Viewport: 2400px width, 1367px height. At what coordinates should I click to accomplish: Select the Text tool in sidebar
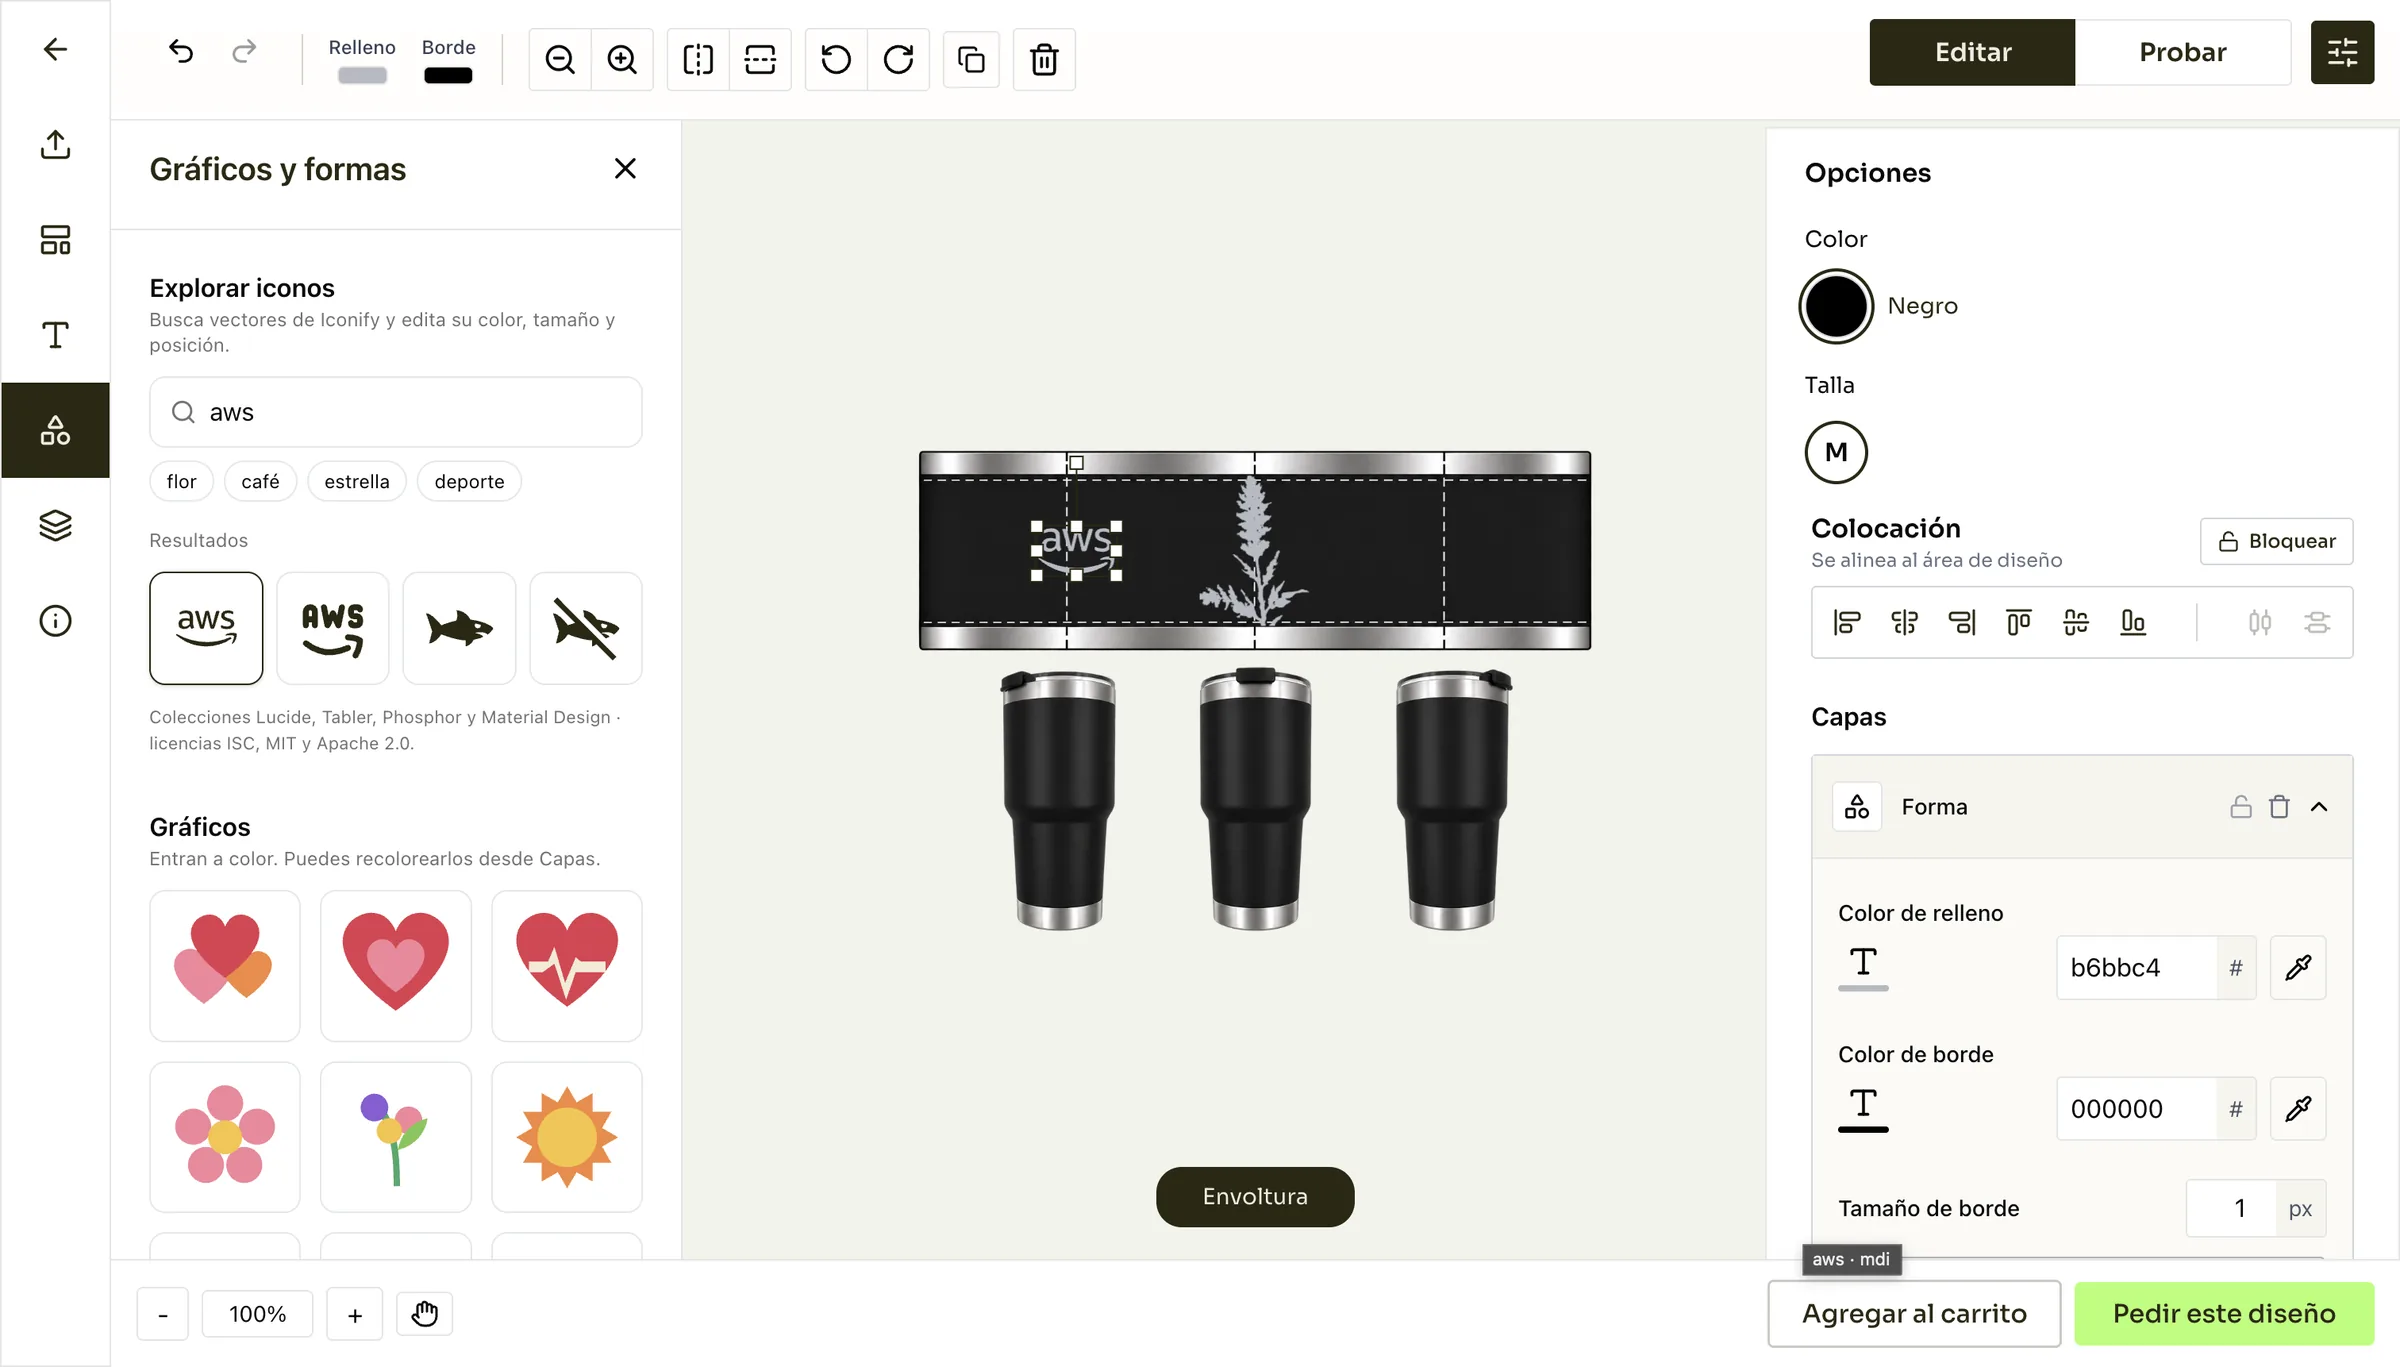[x=55, y=335]
